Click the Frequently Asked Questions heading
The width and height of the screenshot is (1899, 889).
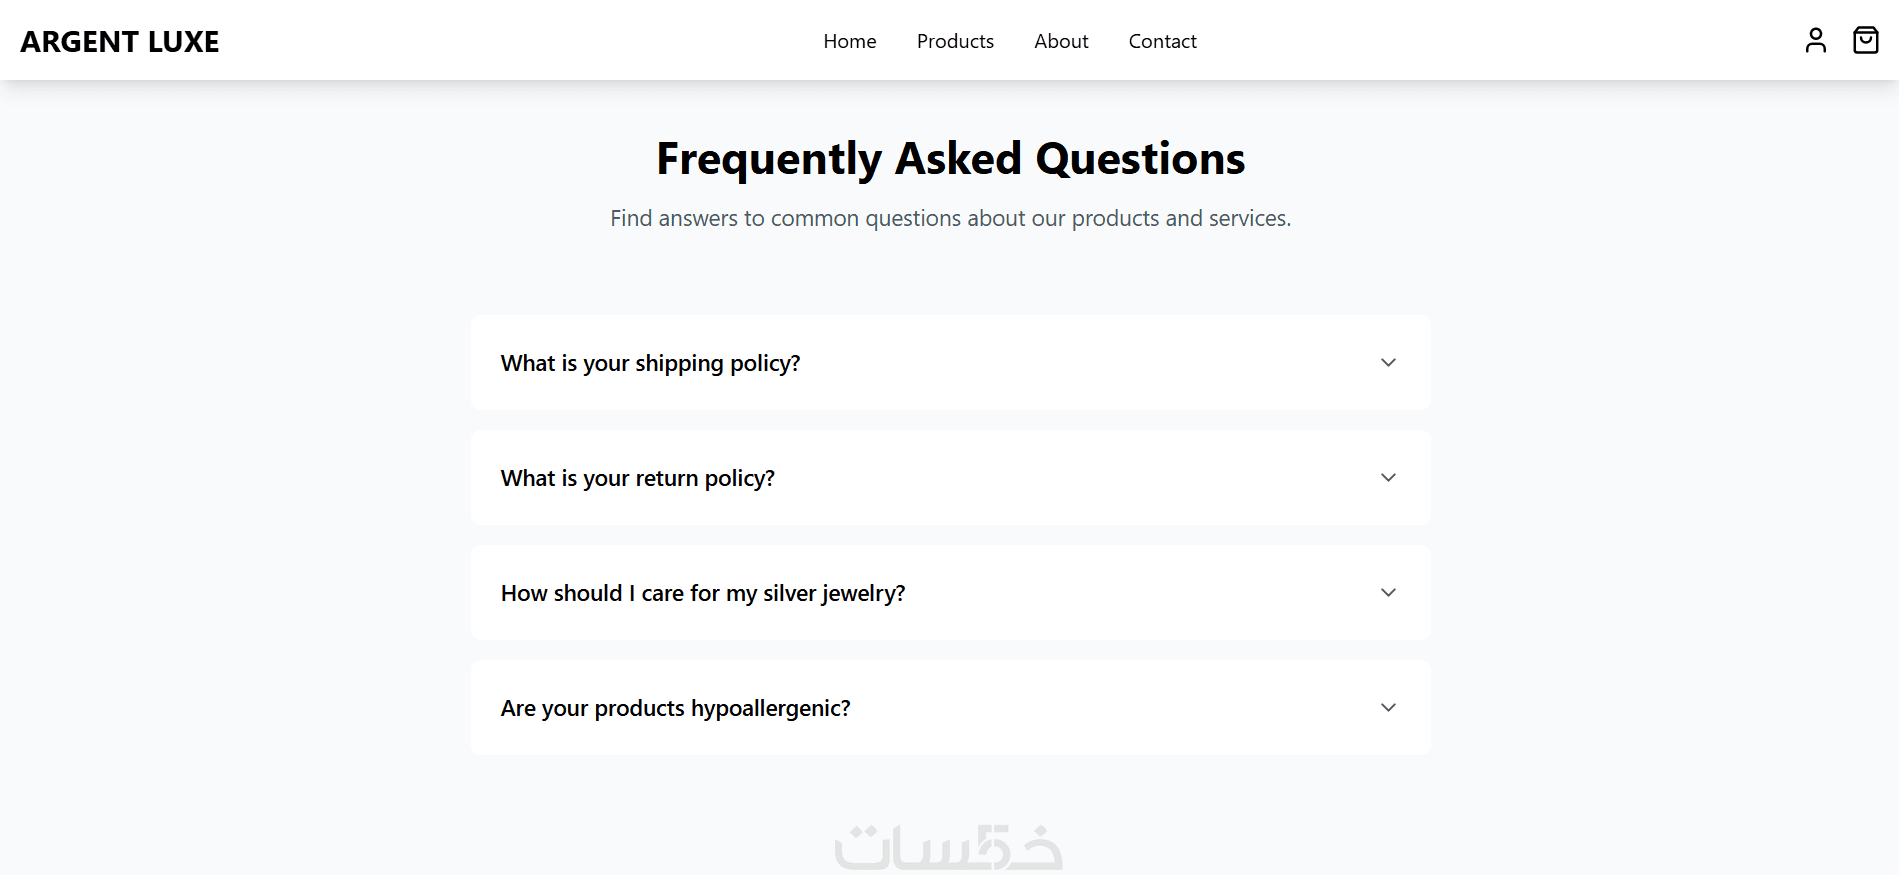click(x=950, y=159)
